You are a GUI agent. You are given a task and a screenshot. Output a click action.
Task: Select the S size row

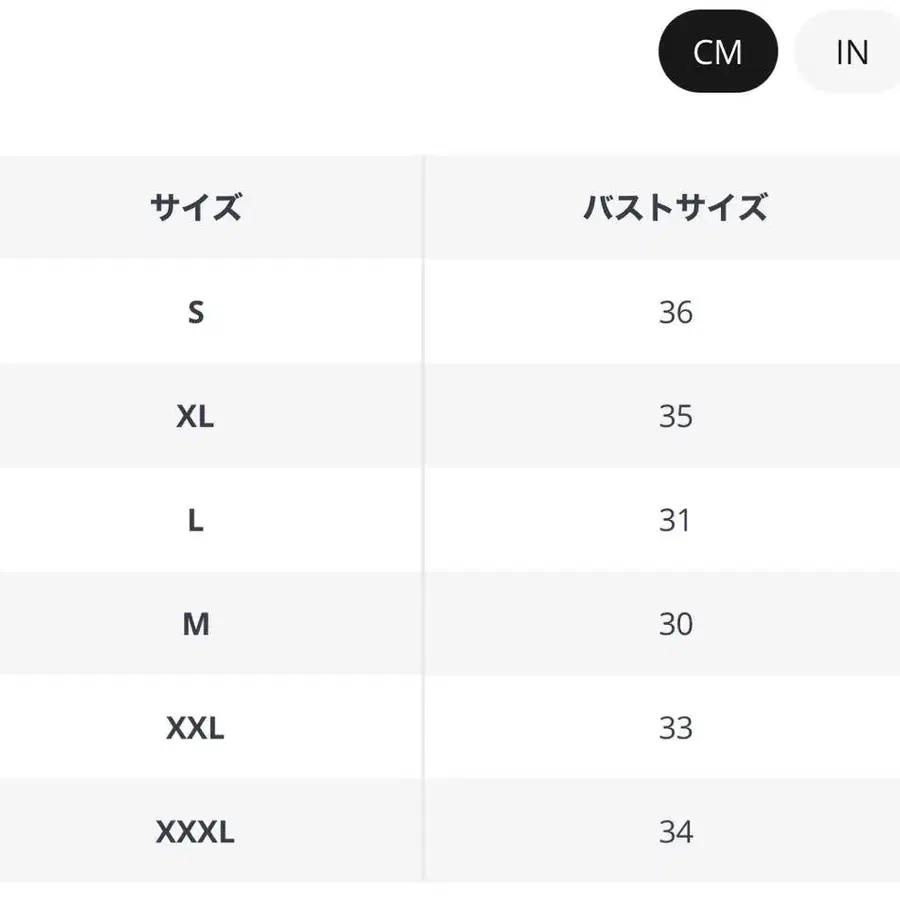(x=197, y=312)
